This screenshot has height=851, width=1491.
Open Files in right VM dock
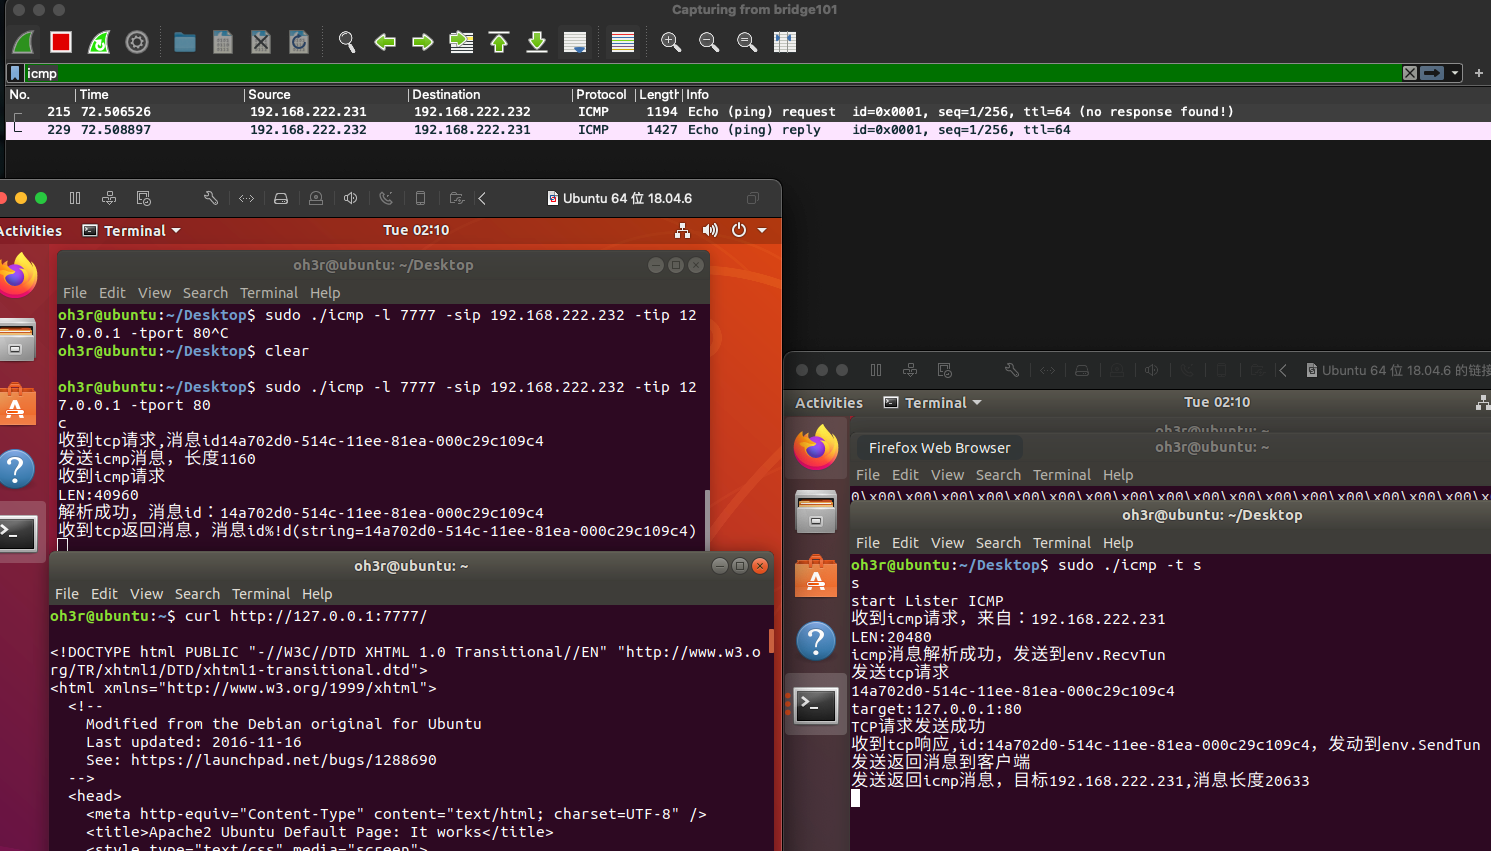[816, 511]
